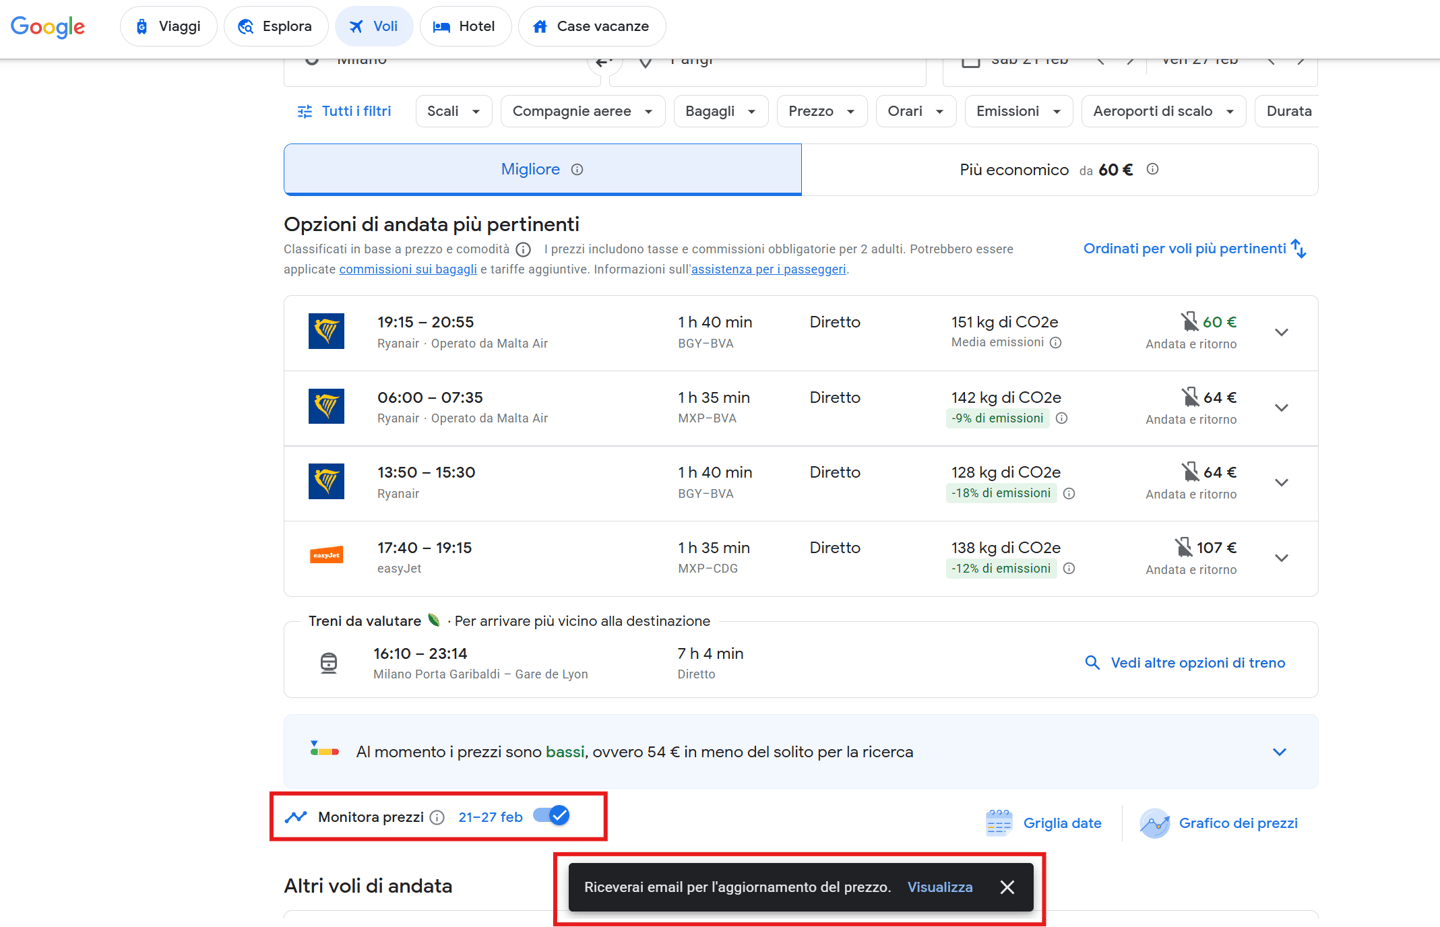Screen dimensions: 1440x927
Task: Click the price level gauge icon
Action: click(x=324, y=750)
